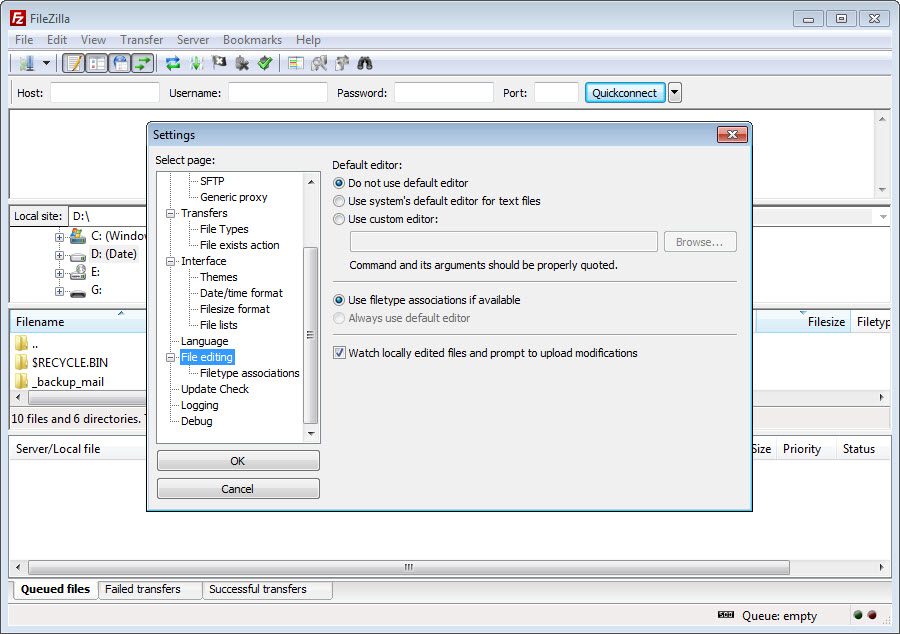Toggle local directory tree display icon
The image size is (900, 634).
click(97, 63)
